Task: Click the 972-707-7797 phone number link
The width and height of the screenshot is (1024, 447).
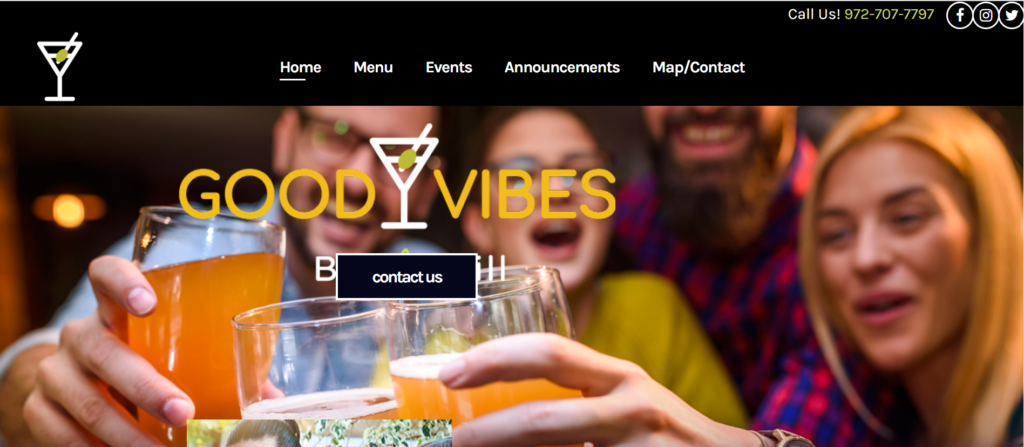Action: [x=889, y=14]
